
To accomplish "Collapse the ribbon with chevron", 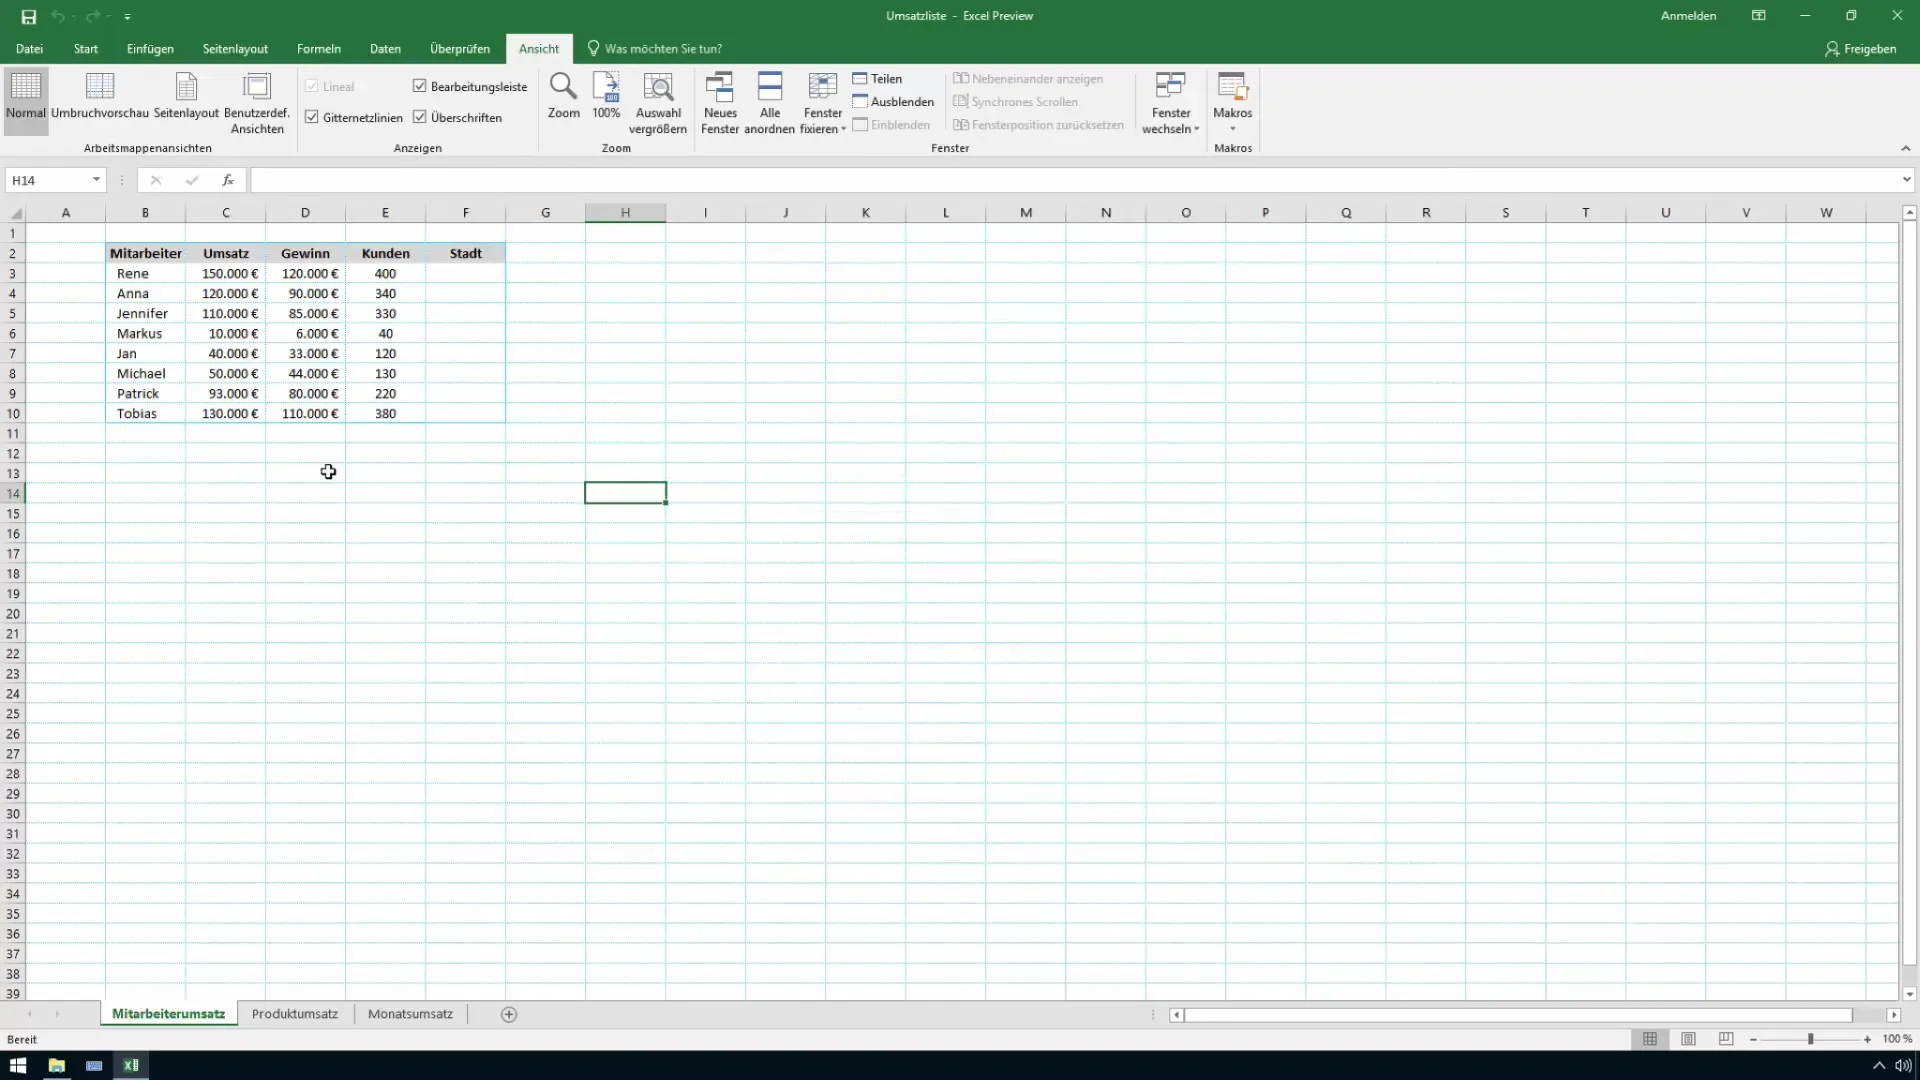I will click(1905, 148).
